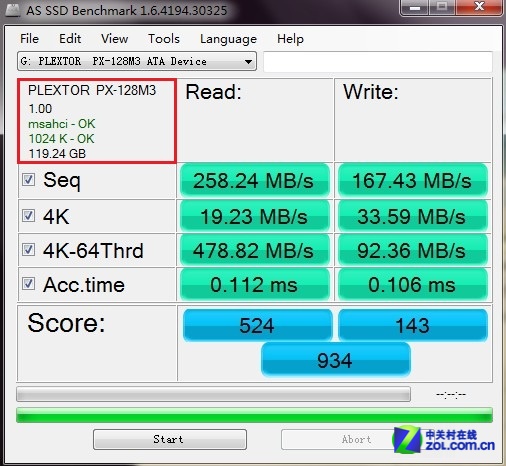Uncheck the 4K test checkbox

[28, 216]
